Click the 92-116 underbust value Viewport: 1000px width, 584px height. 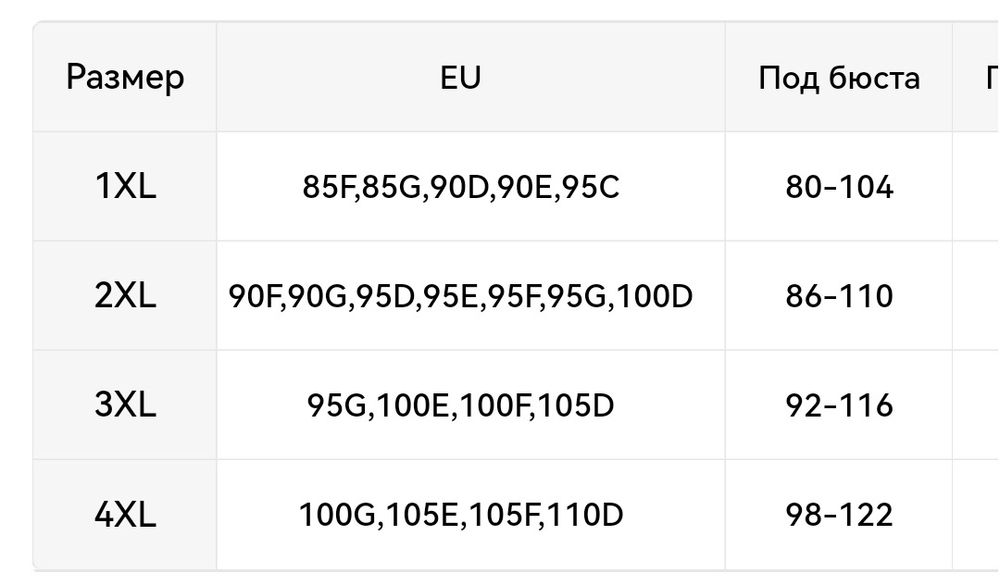point(839,406)
